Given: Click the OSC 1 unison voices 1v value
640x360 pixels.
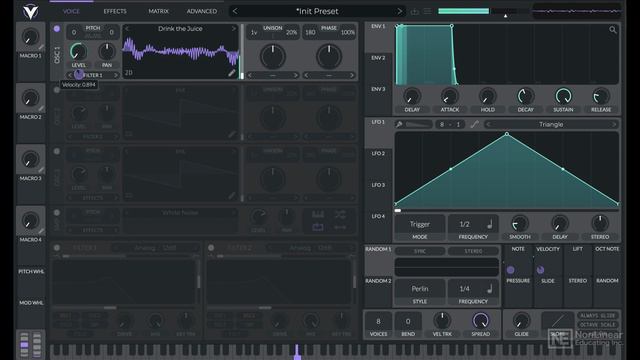Looking at the screenshot, I should tap(254, 32).
